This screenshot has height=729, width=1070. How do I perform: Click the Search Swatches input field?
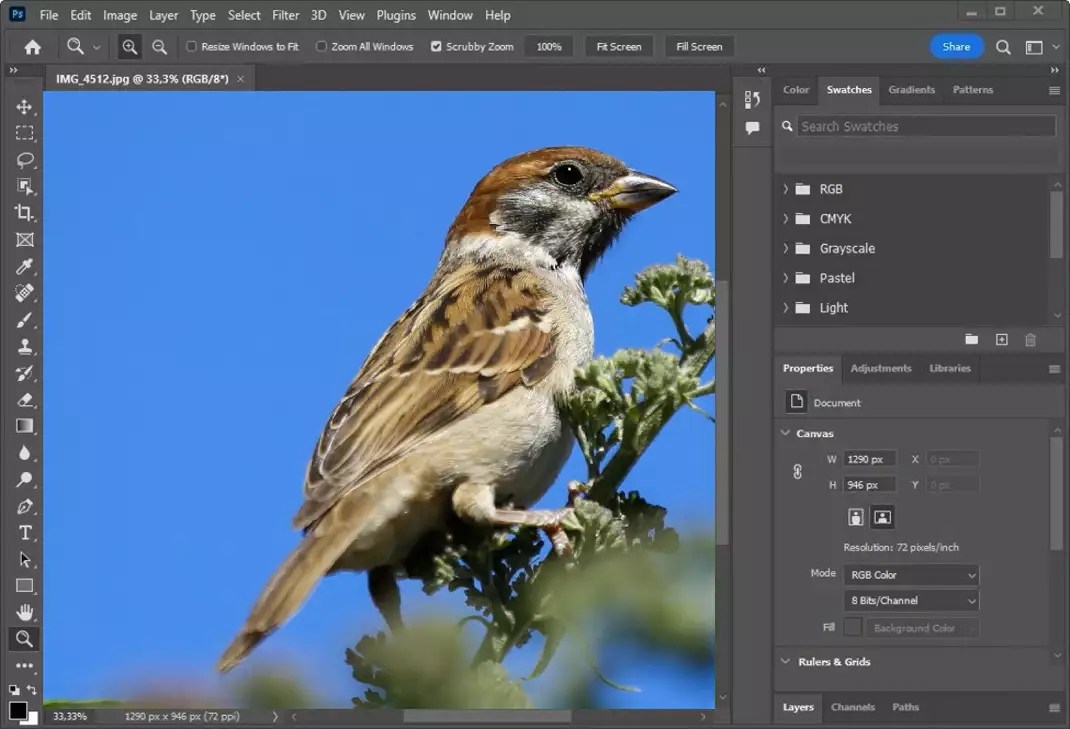point(925,127)
